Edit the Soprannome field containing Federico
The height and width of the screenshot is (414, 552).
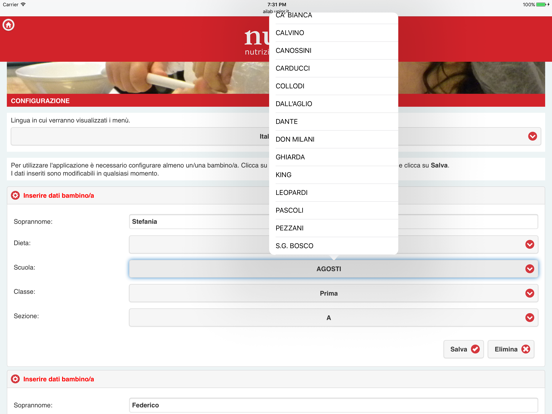click(x=333, y=405)
